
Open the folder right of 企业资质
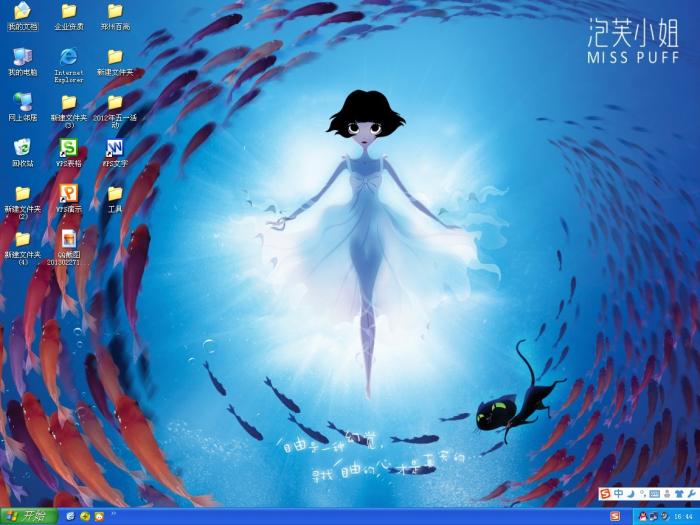coord(115,17)
